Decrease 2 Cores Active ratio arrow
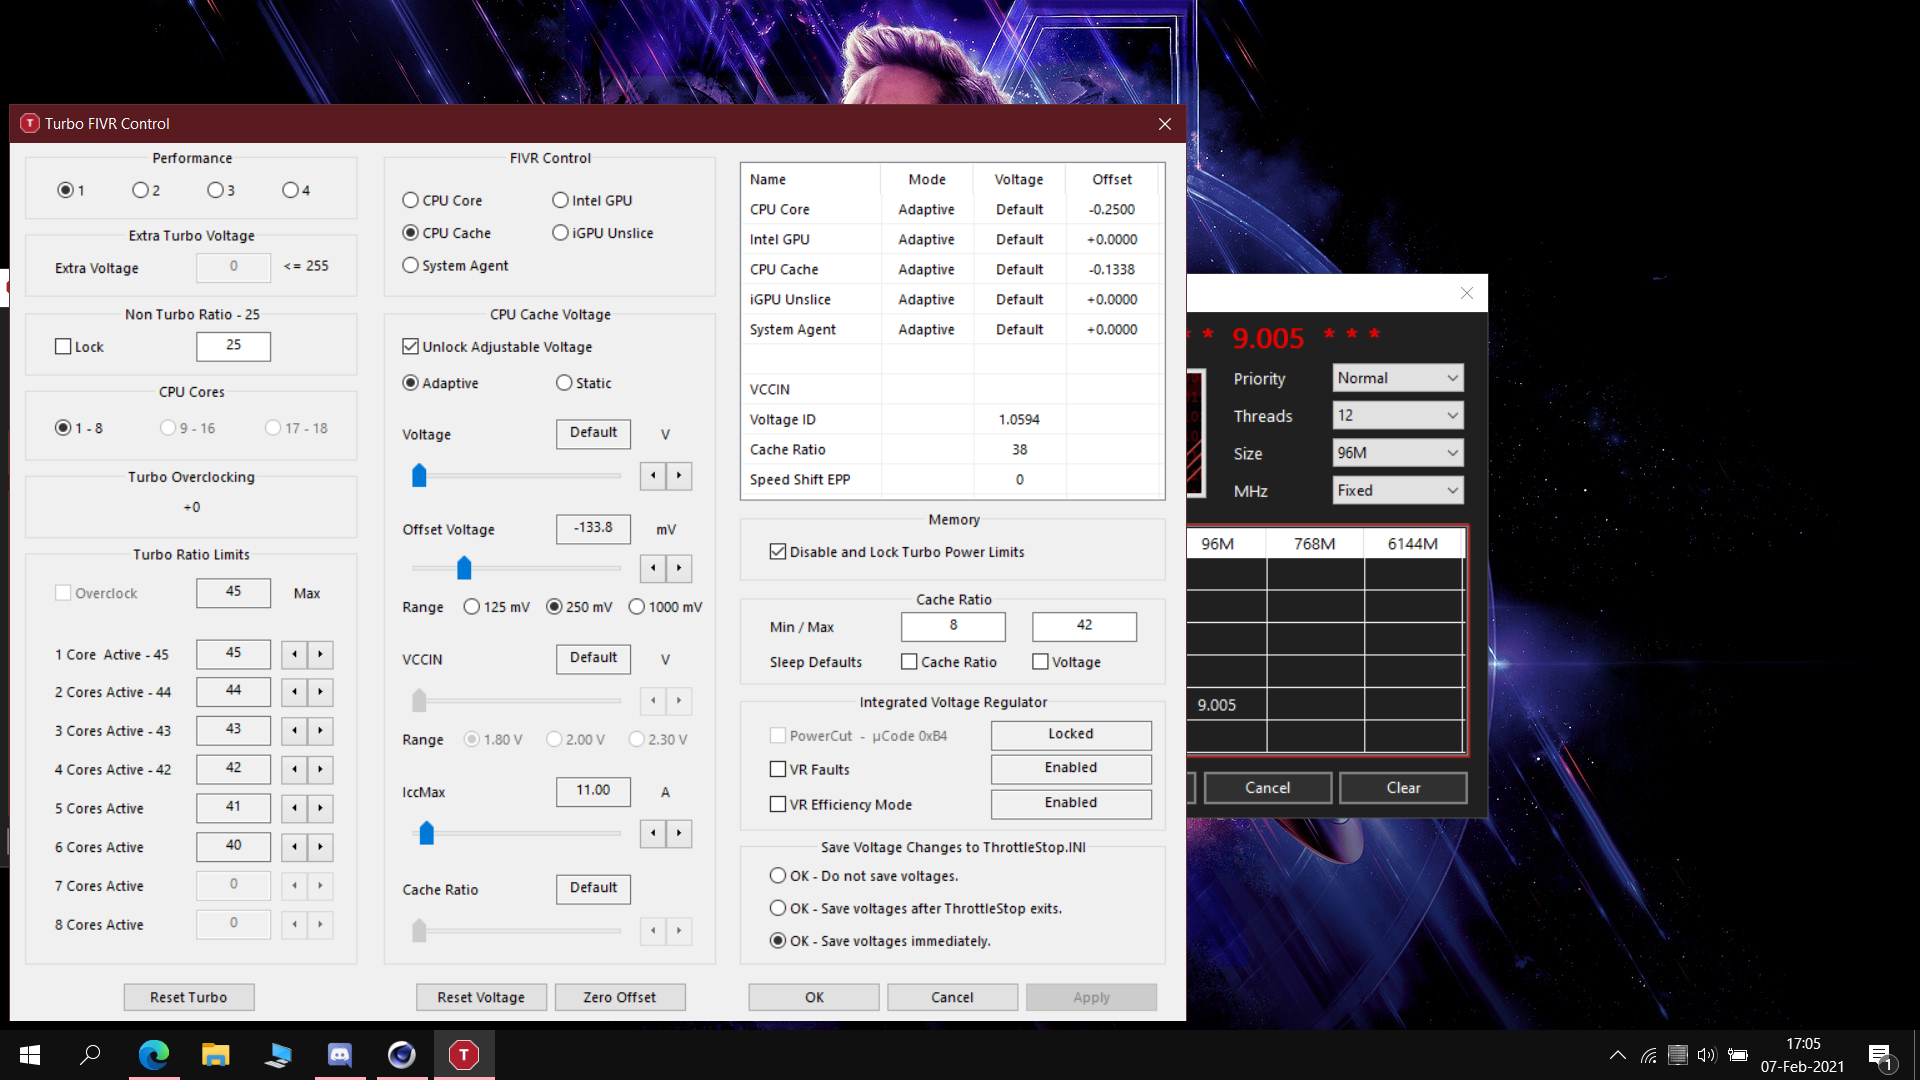 [294, 692]
